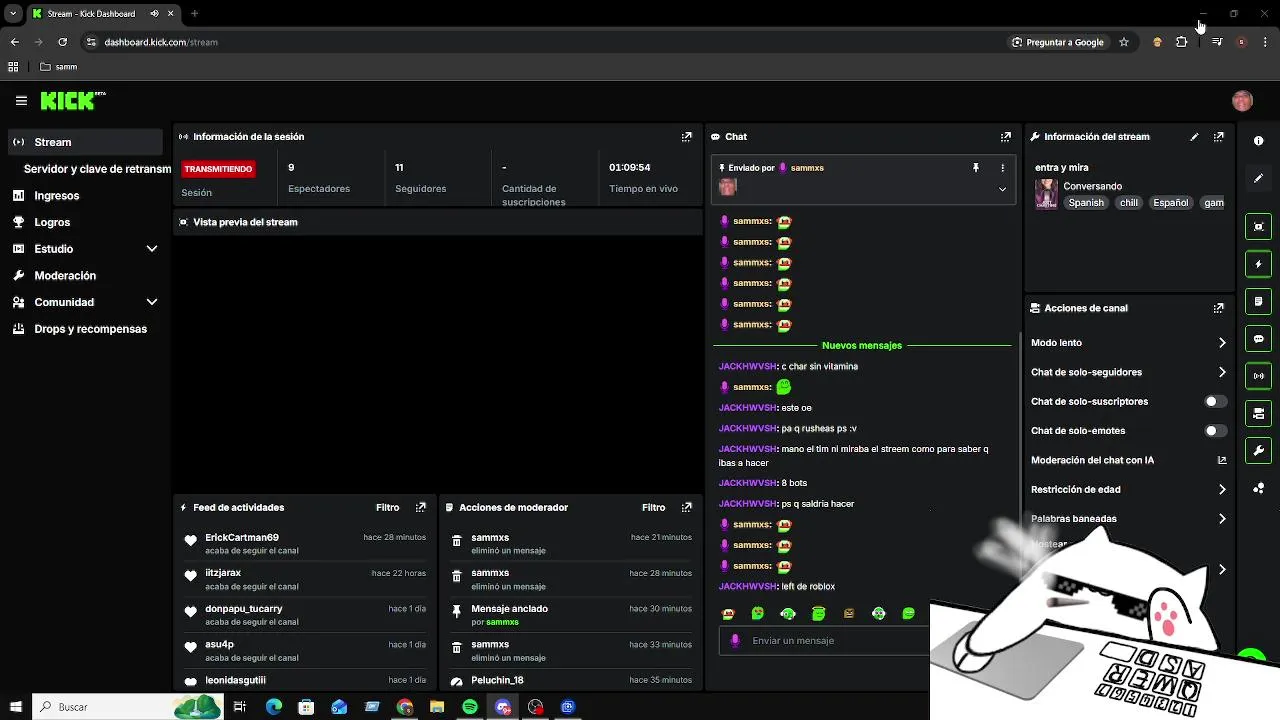This screenshot has height=720, width=1280.
Task: Insert the first clown emote in chat
Action: (x=727, y=614)
